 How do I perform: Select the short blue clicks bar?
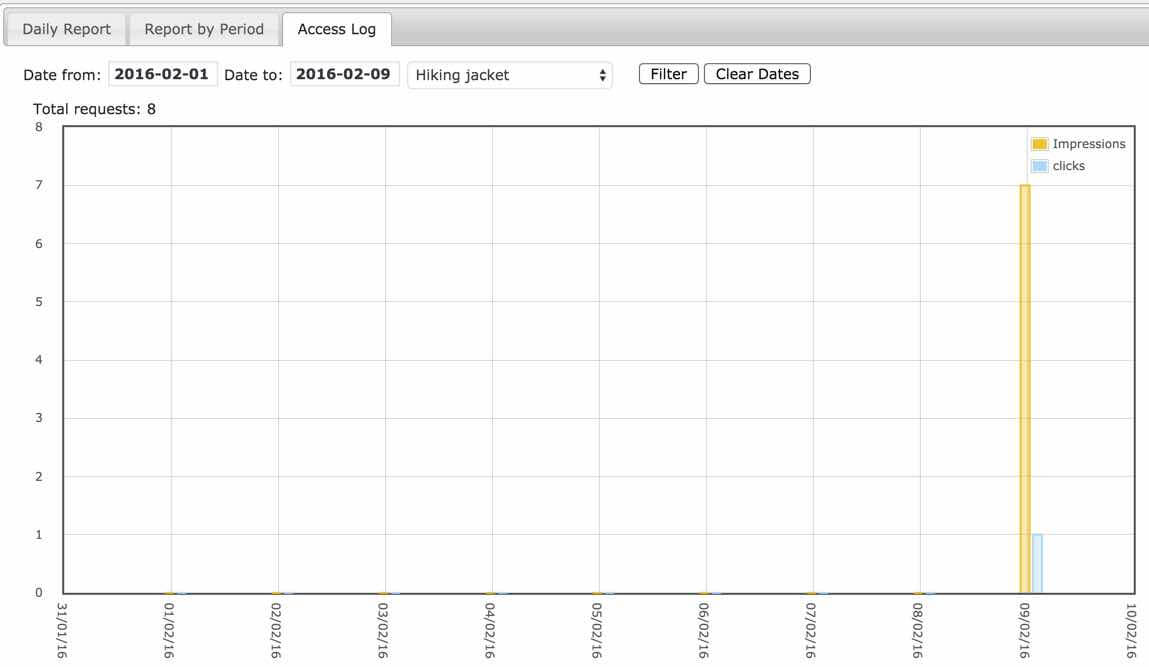click(1037, 563)
